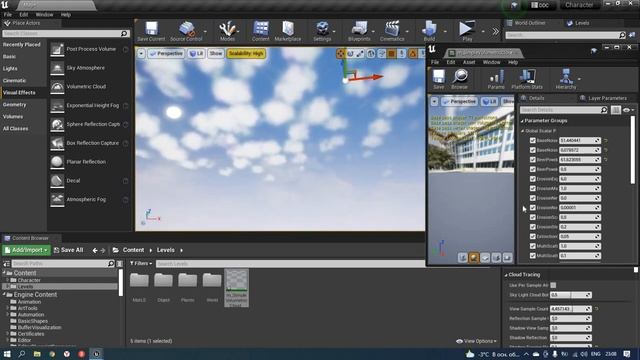Collapse the Parameter Groups section

(x=522, y=121)
